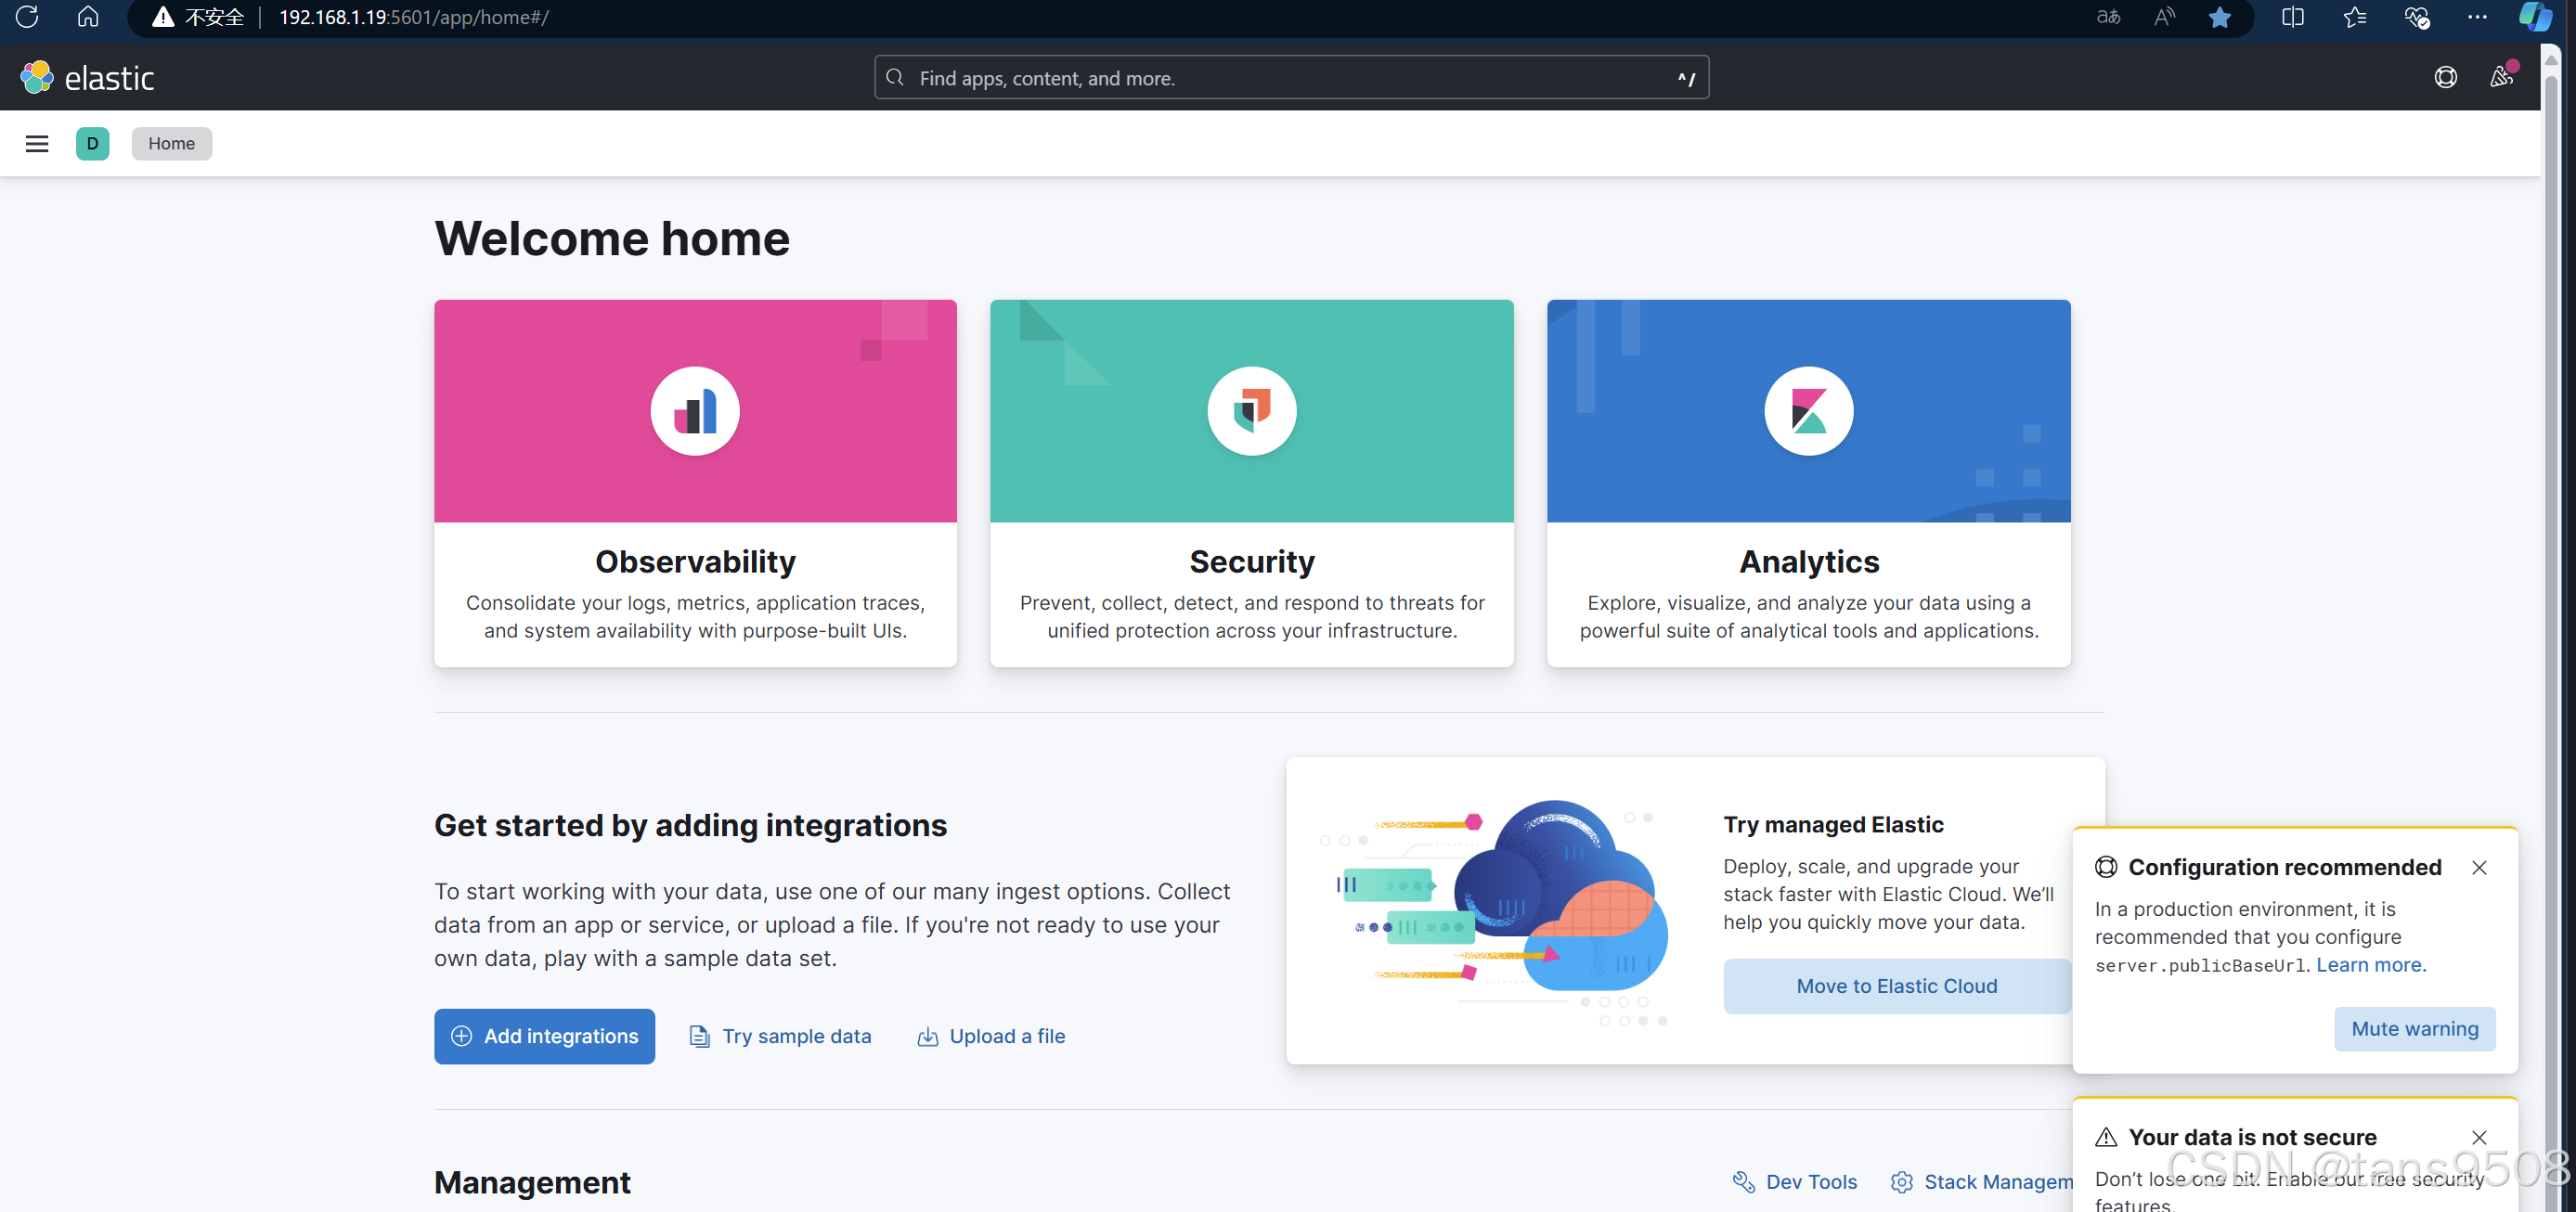Image resolution: width=2576 pixels, height=1212 pixels.
Task: Dismiss the Configuration recommended toast
Action: pos(2478,867)
